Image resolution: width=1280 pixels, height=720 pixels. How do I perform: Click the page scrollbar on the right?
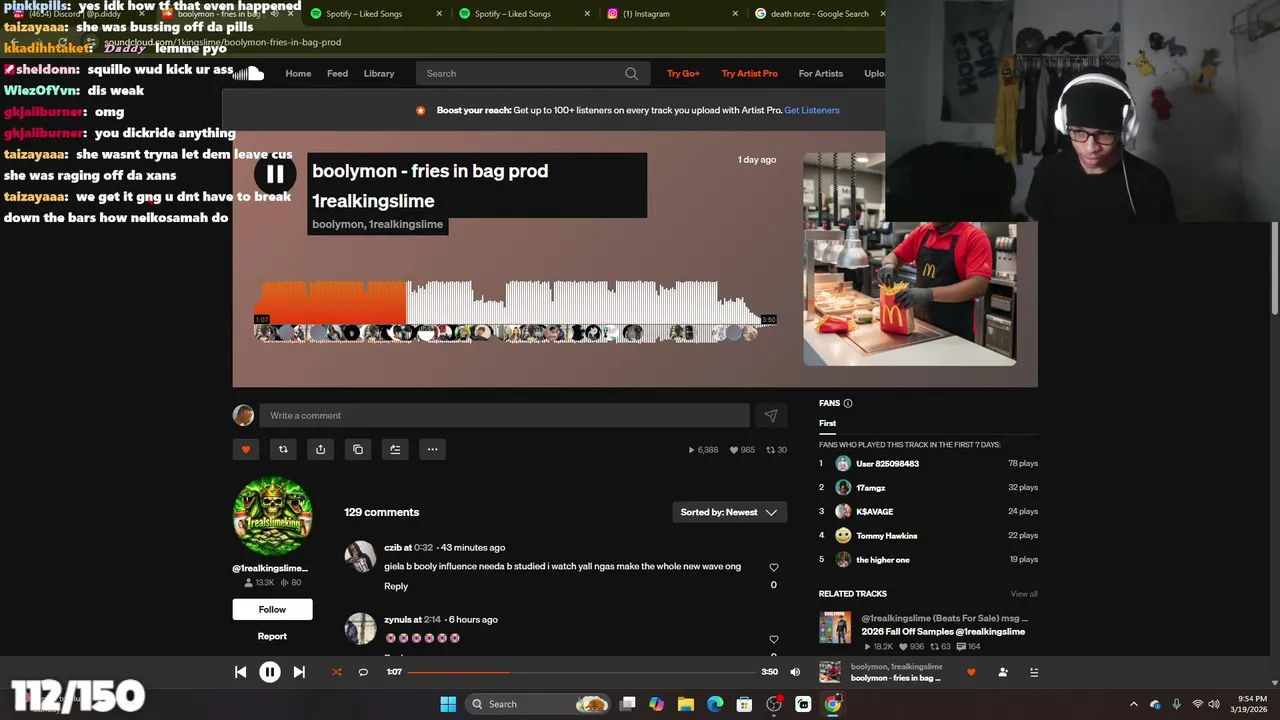click(x=1275, y=270)
